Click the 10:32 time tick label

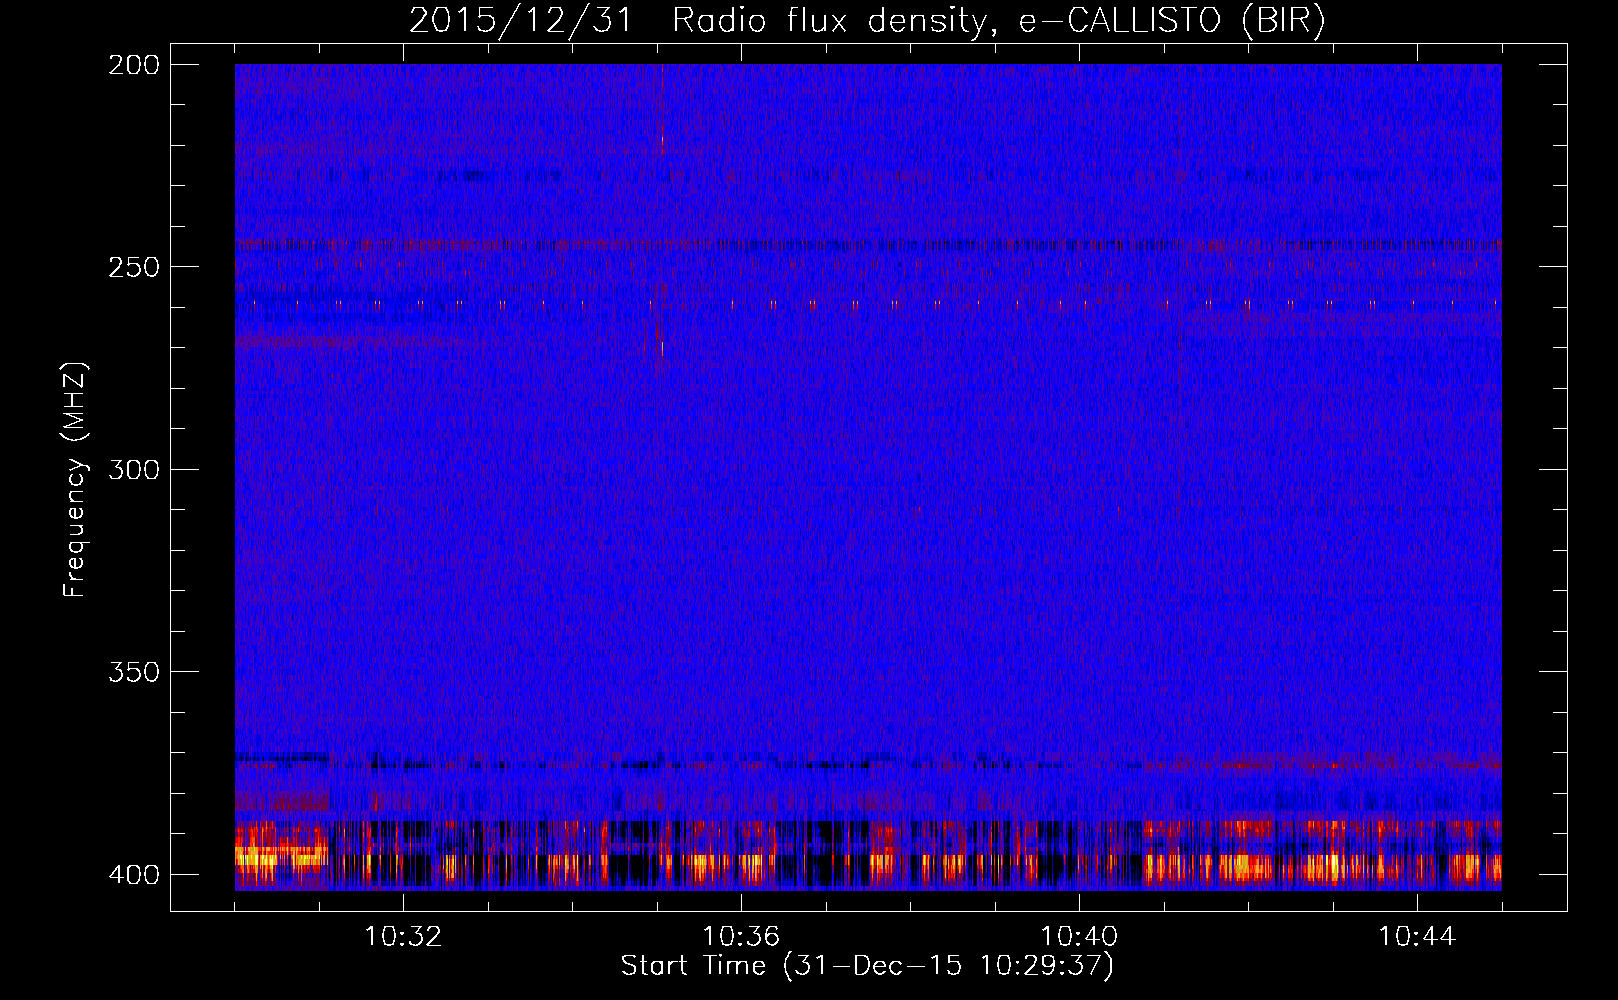(x=403, y=937)
